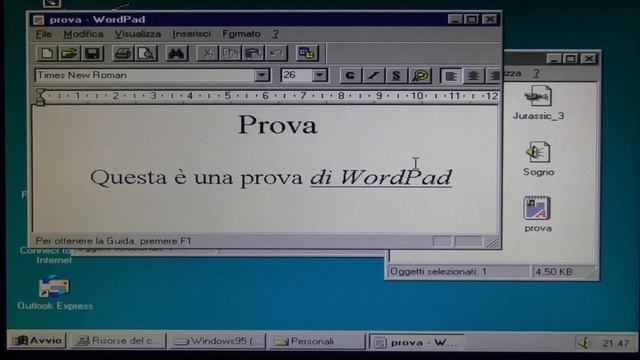This screenshot has width=640, height=360.
Task: Open the File menu in WordPad
Action: tap(44, 34)
